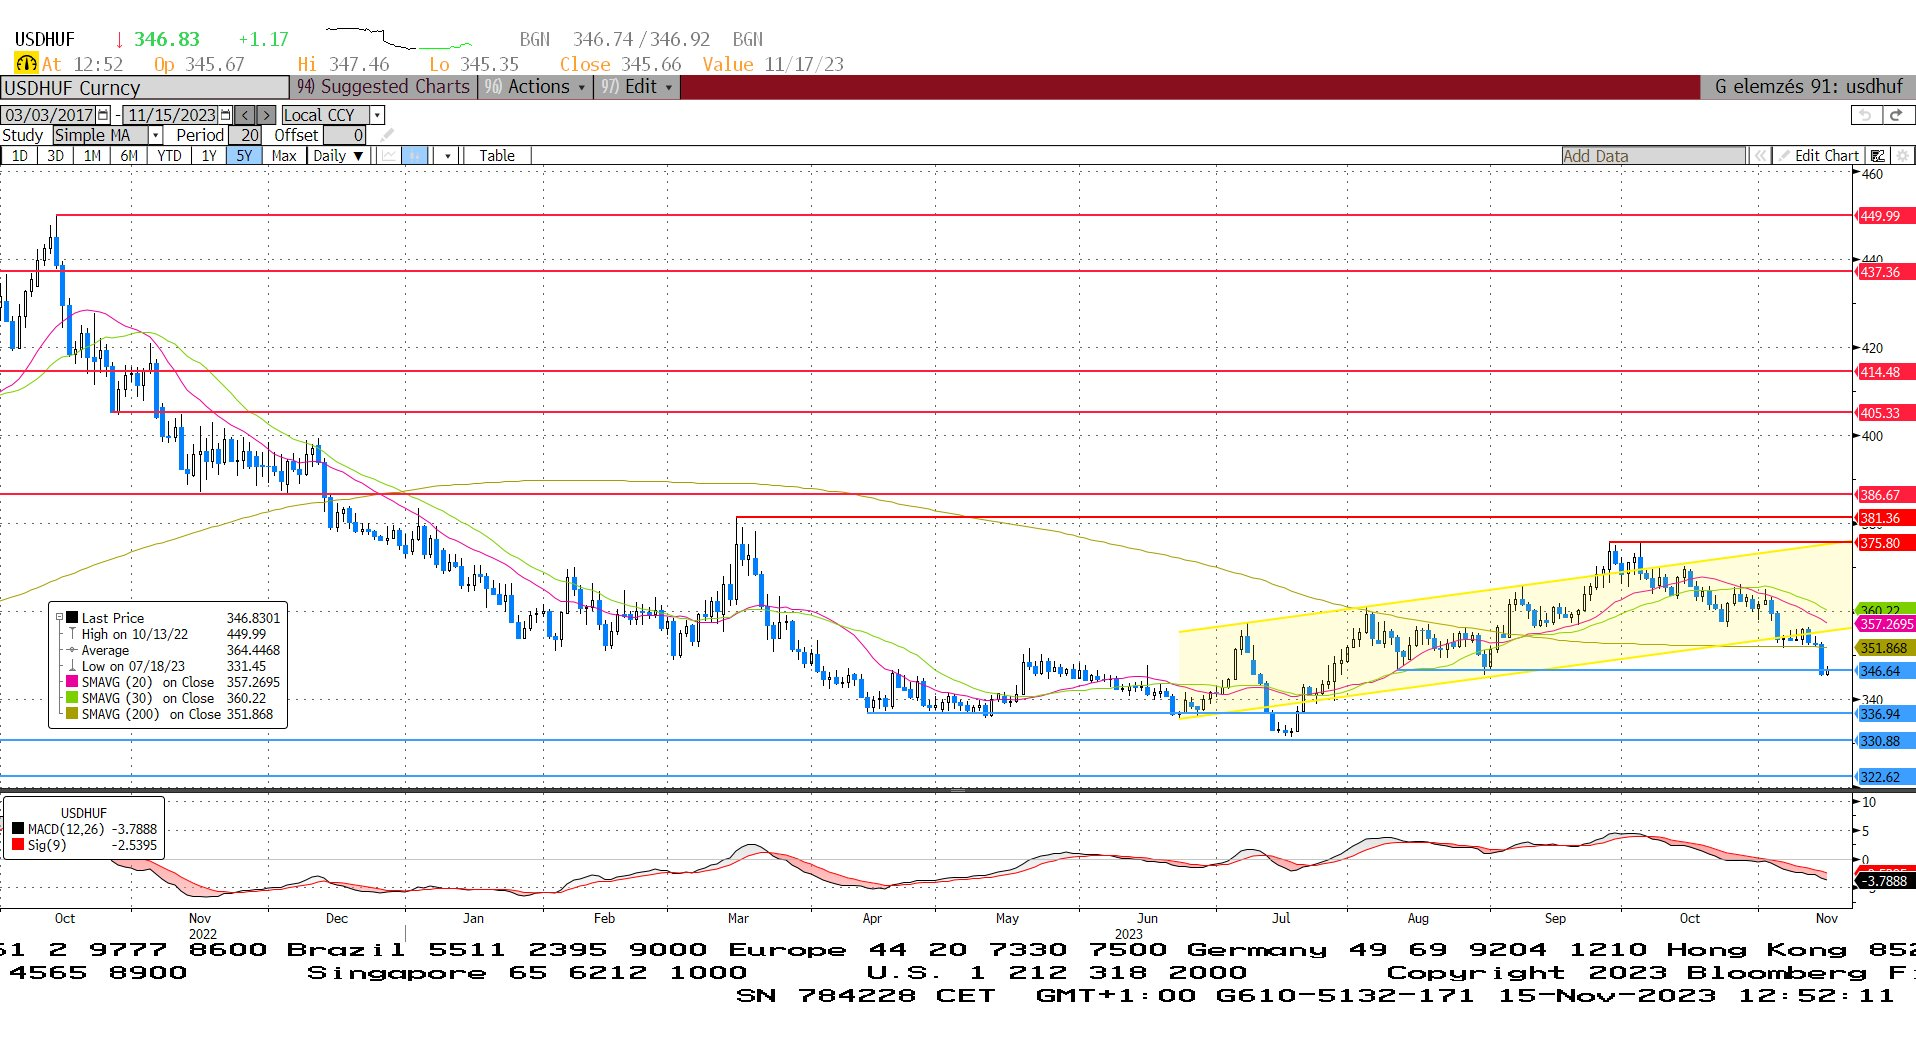Select the 6M range tab
This screenshot has height=1051, width=1916.
pyautogui.click(x=129, y=156)
